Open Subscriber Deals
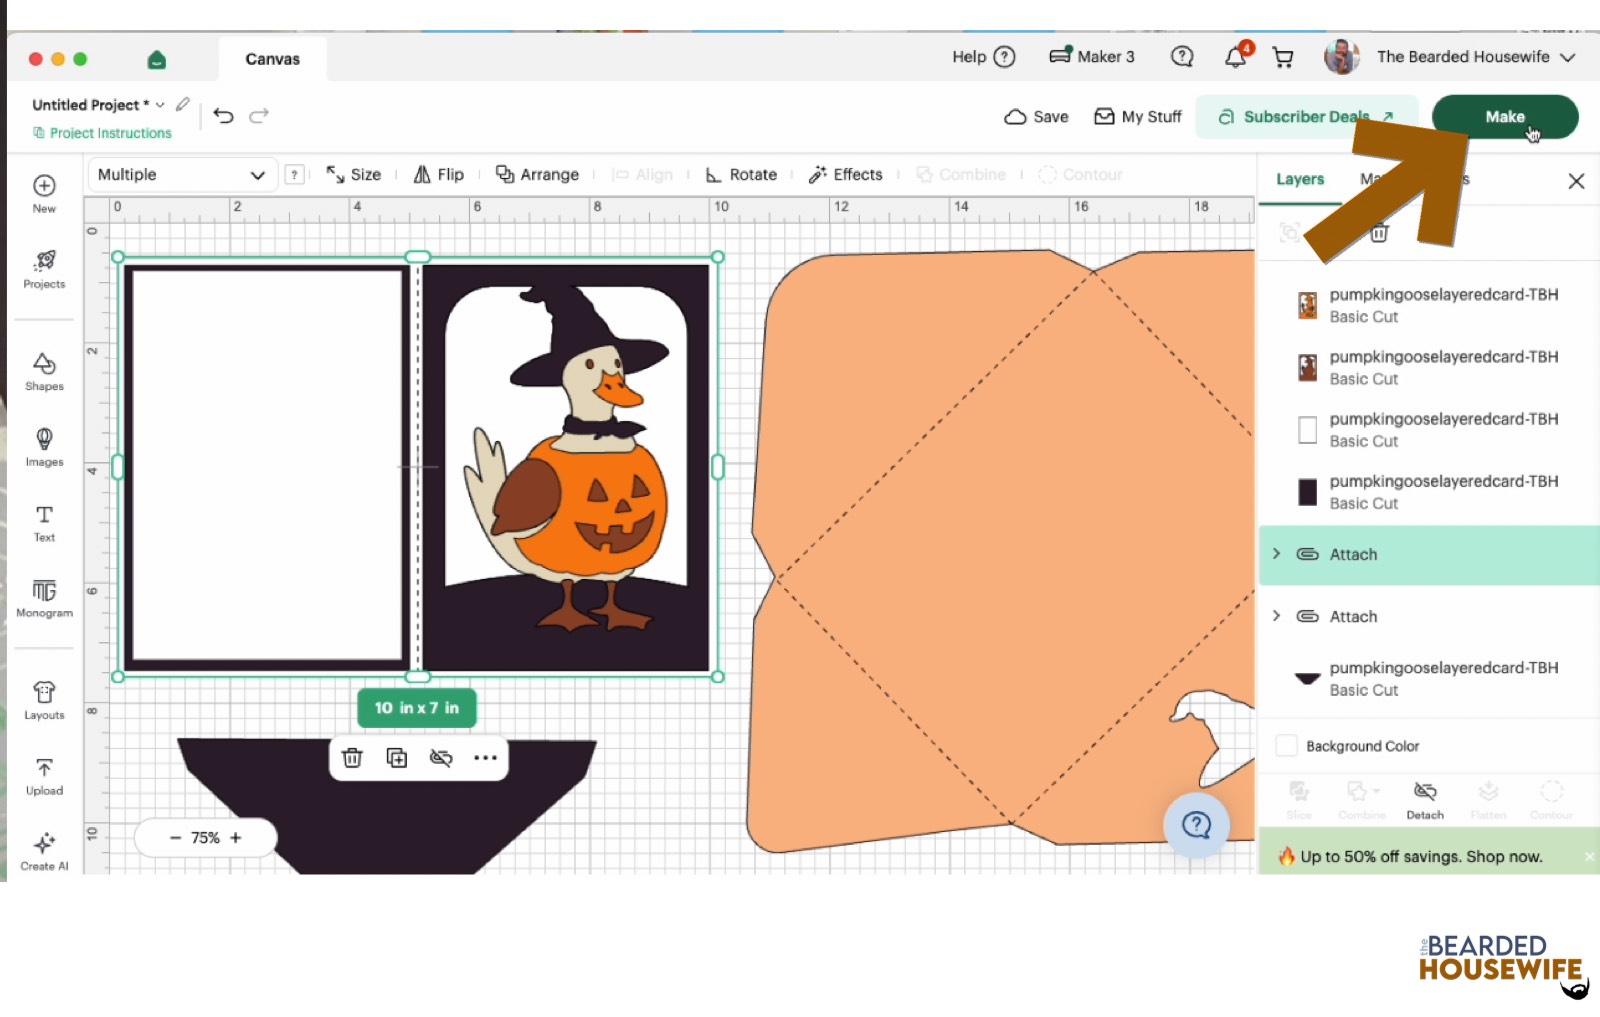The image size is (1600, 1017). 1306,117
